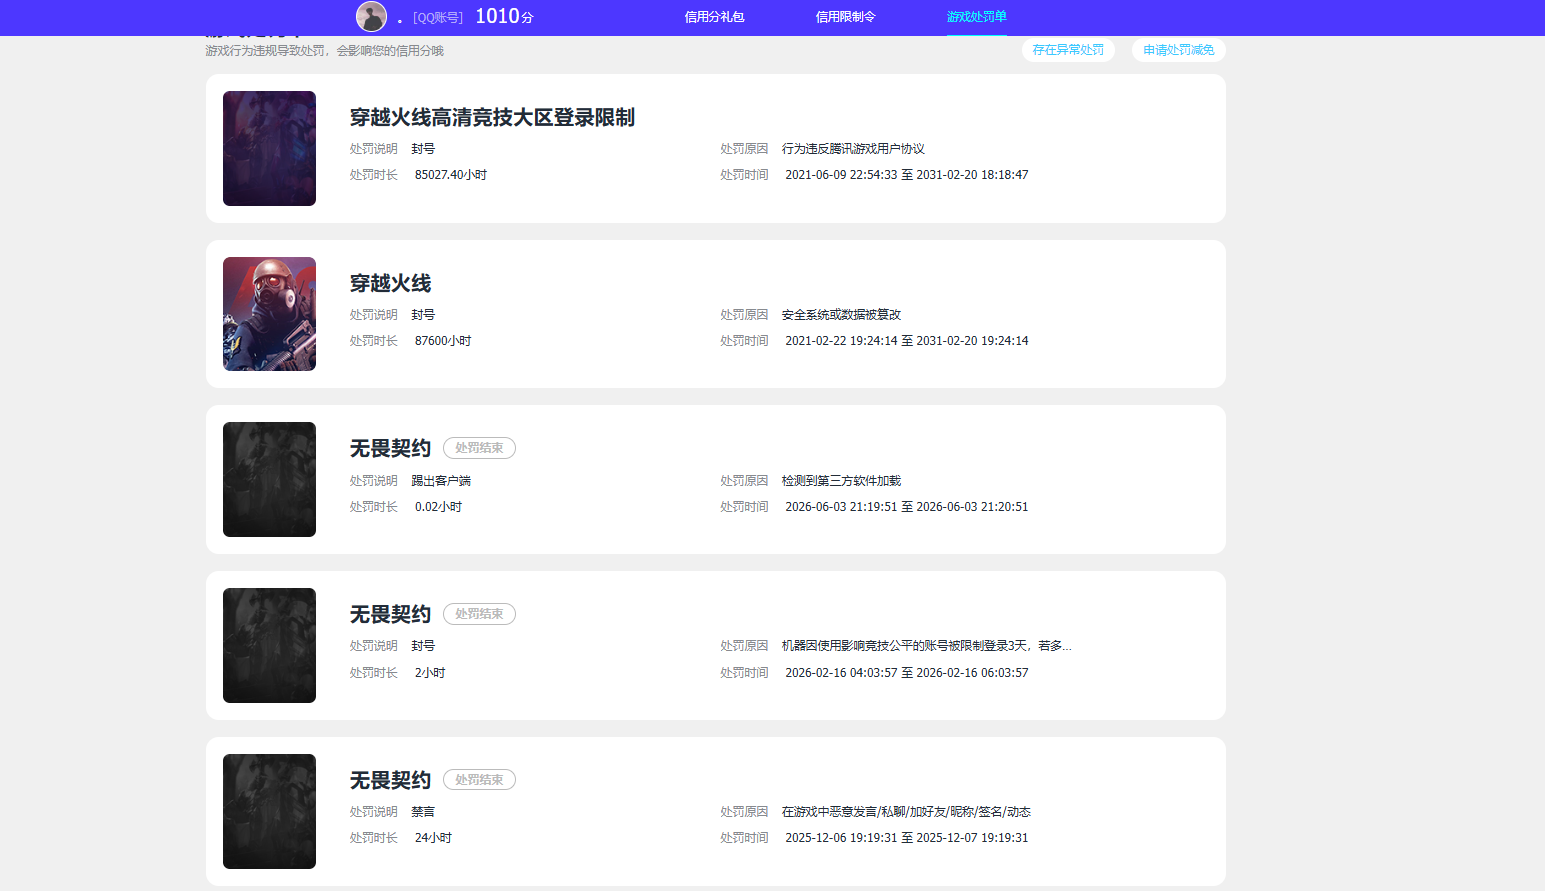The width and height of the screenshot is (1545, 891).
Task: Click the duration 87600小时
Action: point(443,341)
